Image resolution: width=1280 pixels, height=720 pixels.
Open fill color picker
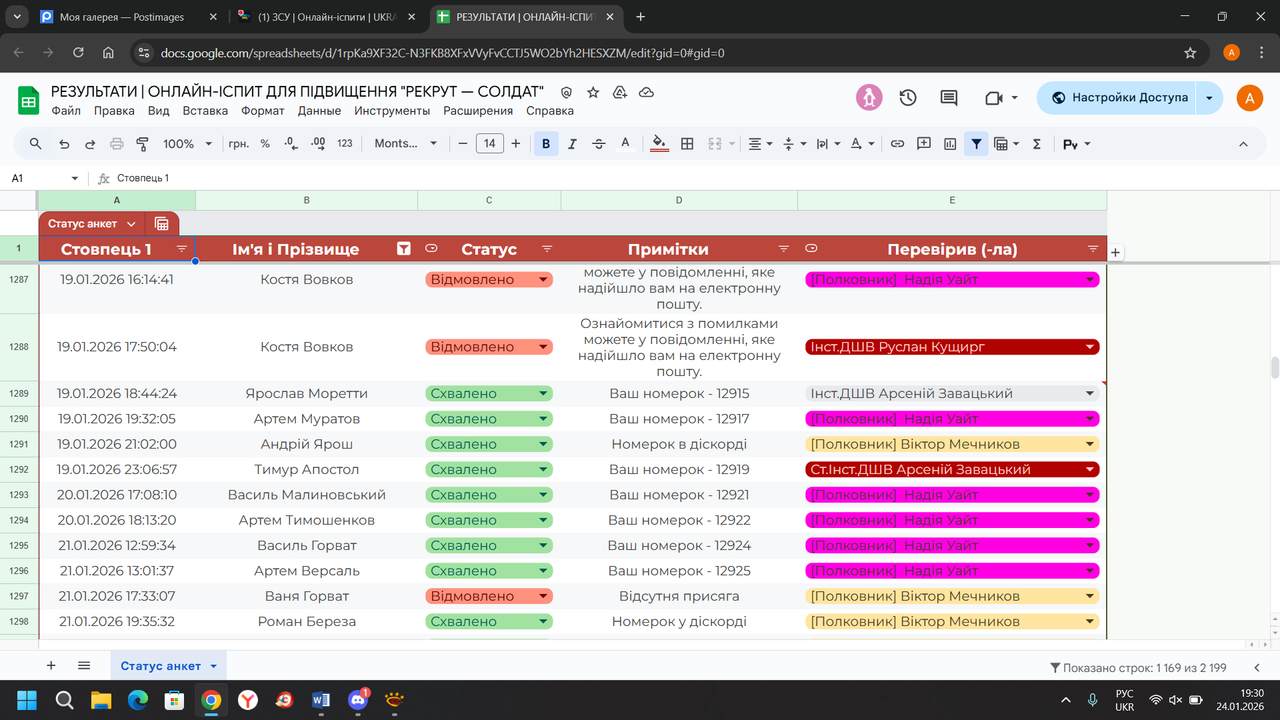click(659, 144)
